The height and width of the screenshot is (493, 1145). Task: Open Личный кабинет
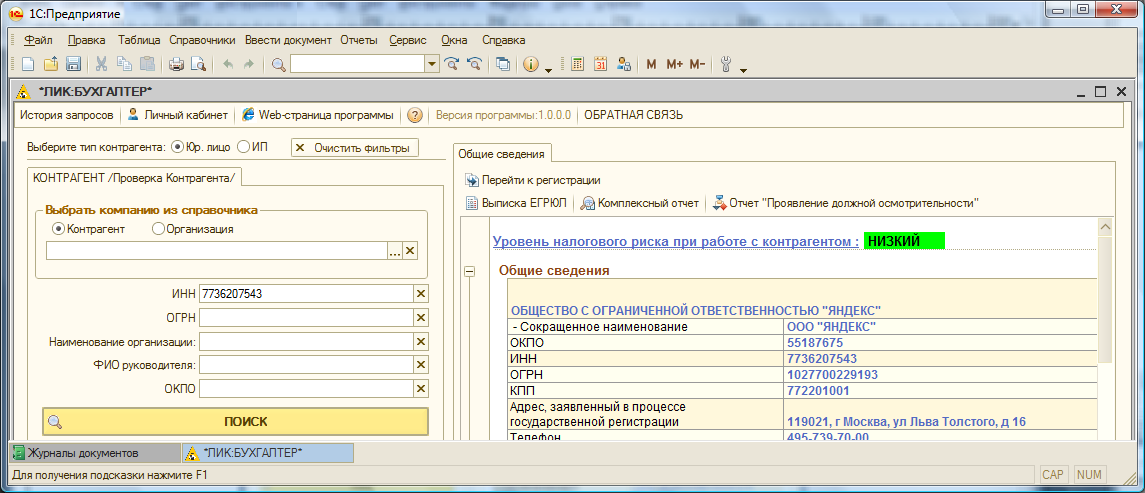[x=177, y=115]
